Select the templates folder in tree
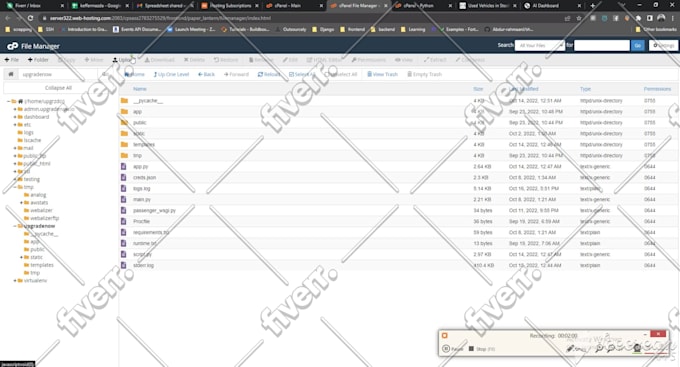 [42, 265]
